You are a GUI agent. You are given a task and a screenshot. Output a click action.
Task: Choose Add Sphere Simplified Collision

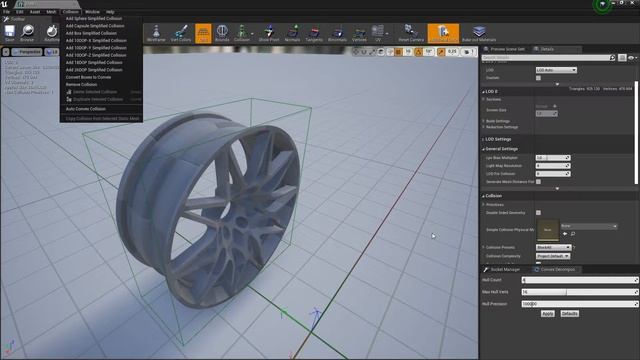tap(94, 18)
